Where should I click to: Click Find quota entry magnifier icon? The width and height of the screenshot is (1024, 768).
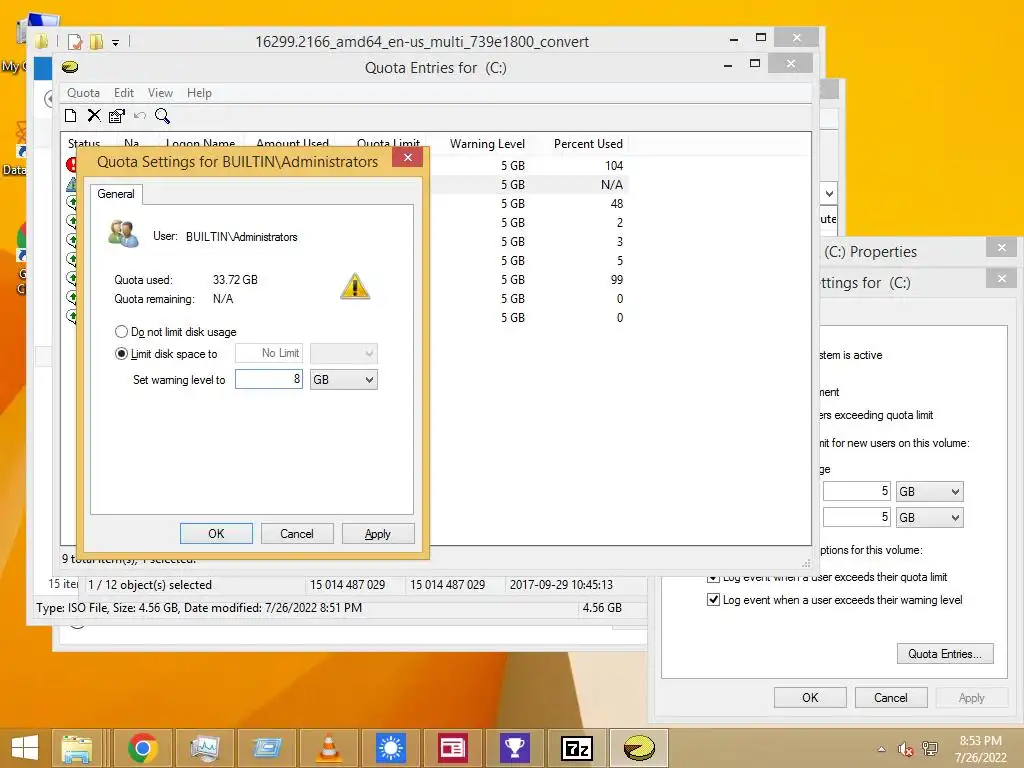pyautogui.click(x=163, y=116)
